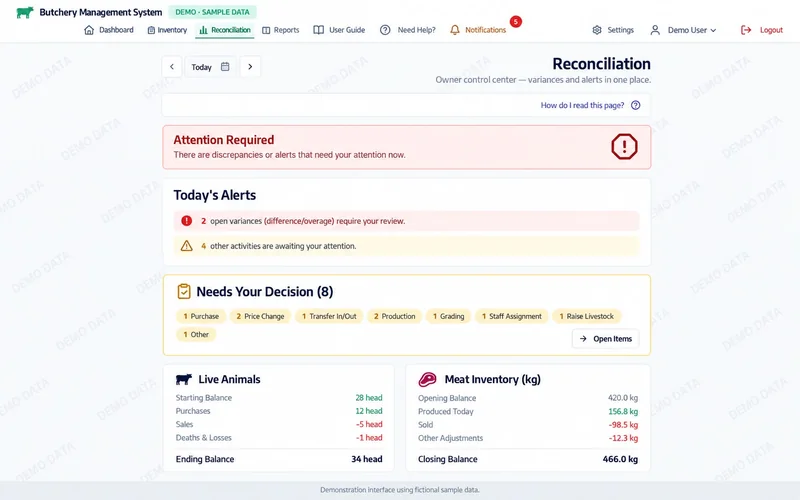Screen dimensions: 800x500
Task: Click the 1 Raise Livestock chip
Action: coord(586,316)
